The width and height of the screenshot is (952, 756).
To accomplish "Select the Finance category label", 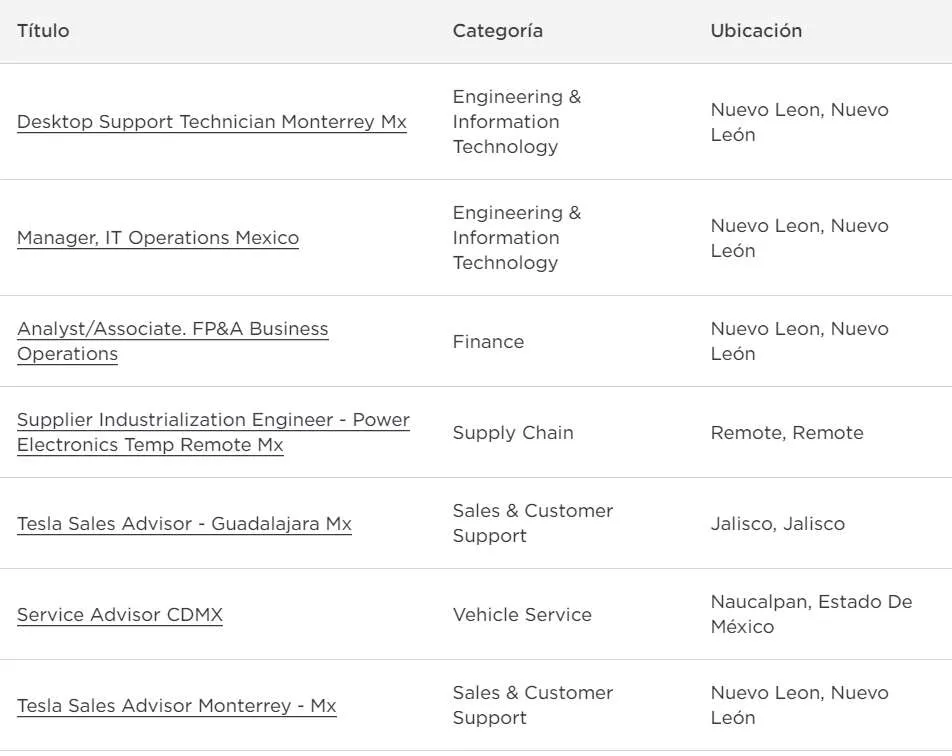I will [x=488, y=341].
